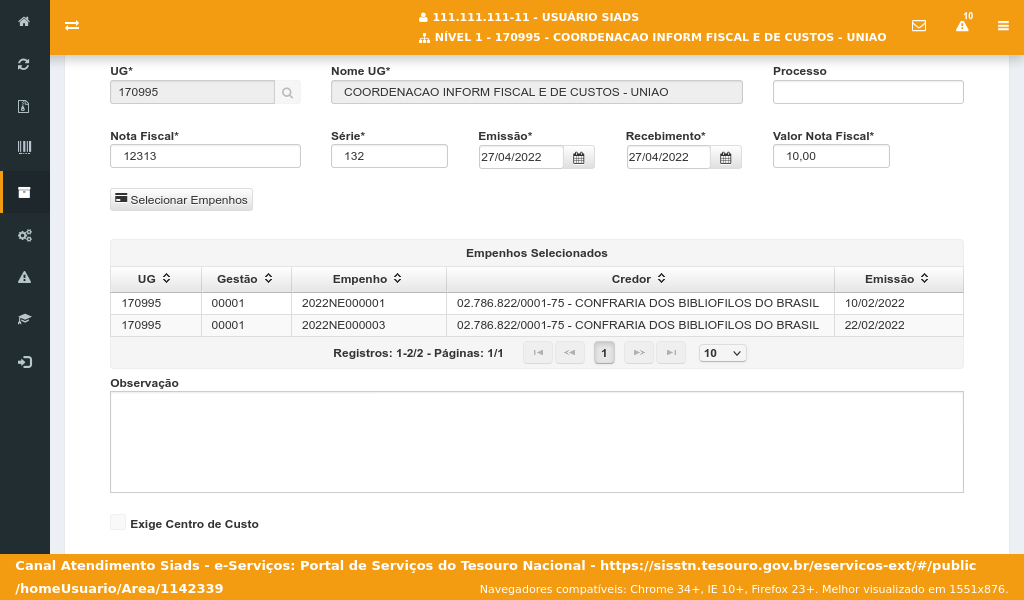This screenshot has width=1024, height=600.
Task: Click inside the Observação text area
Action: point(537,442)
